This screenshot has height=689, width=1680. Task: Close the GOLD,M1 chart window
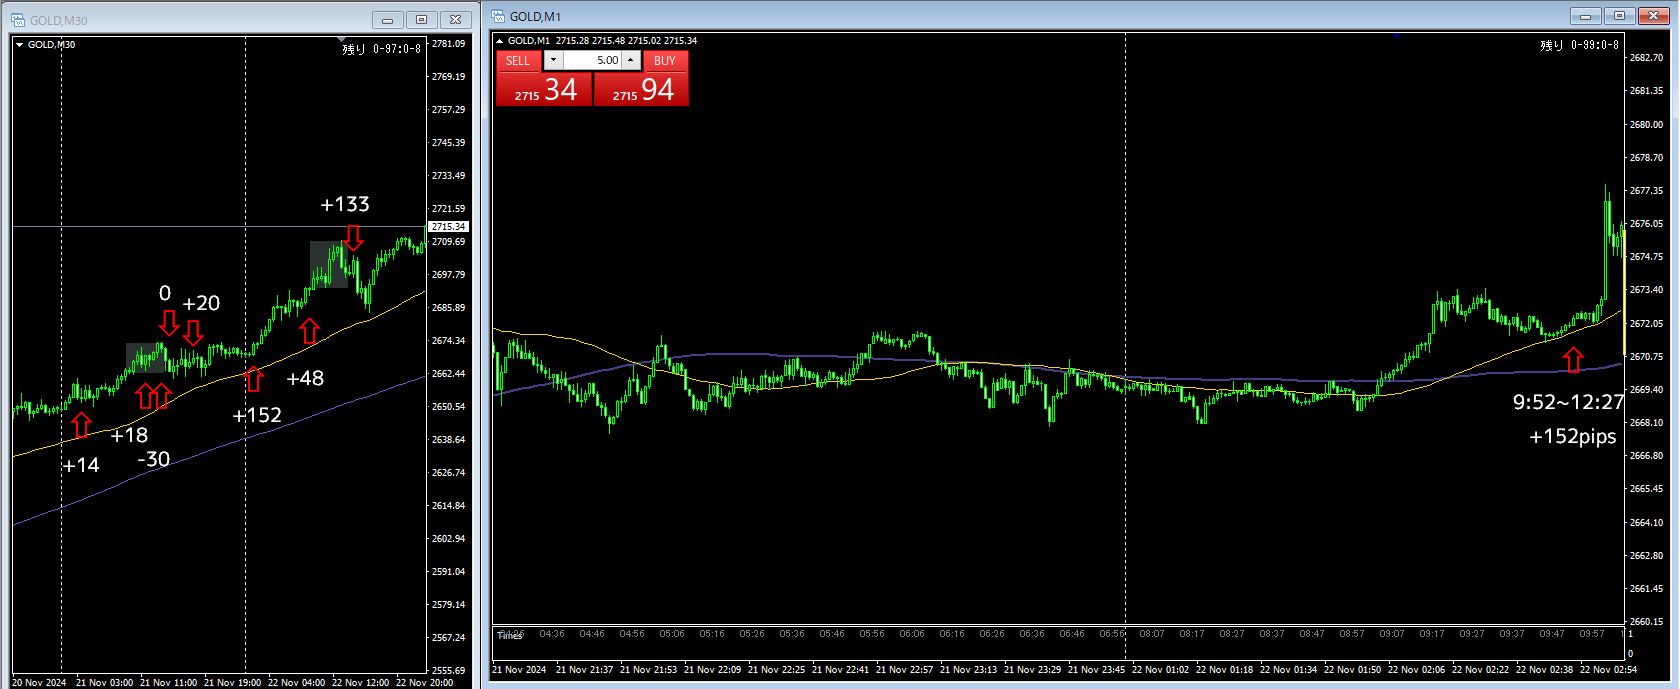pyautogui.click(x=1654, y=16)
